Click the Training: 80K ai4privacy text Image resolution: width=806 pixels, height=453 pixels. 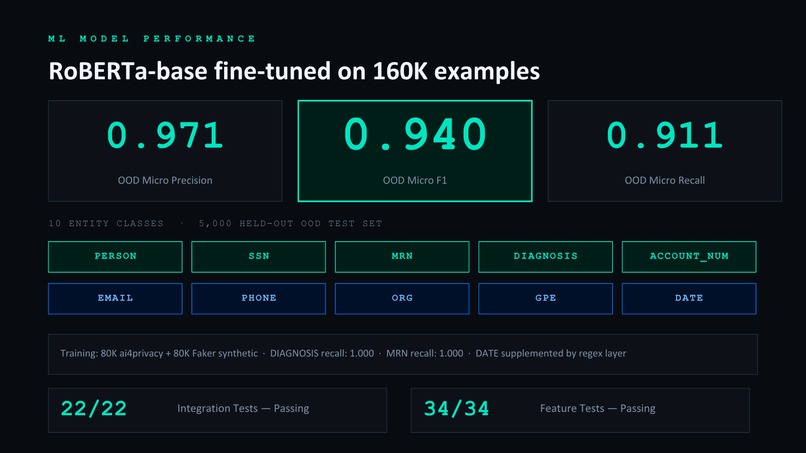click(159, 353)
